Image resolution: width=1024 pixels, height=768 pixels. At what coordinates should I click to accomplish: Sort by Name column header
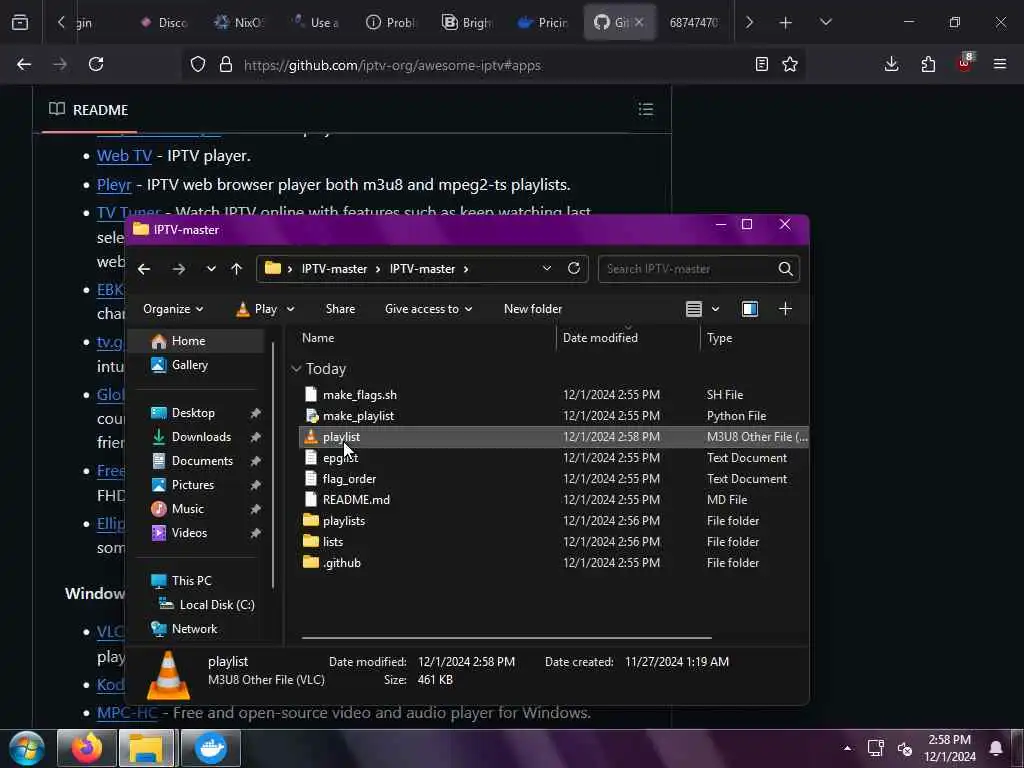coord(318,338)
